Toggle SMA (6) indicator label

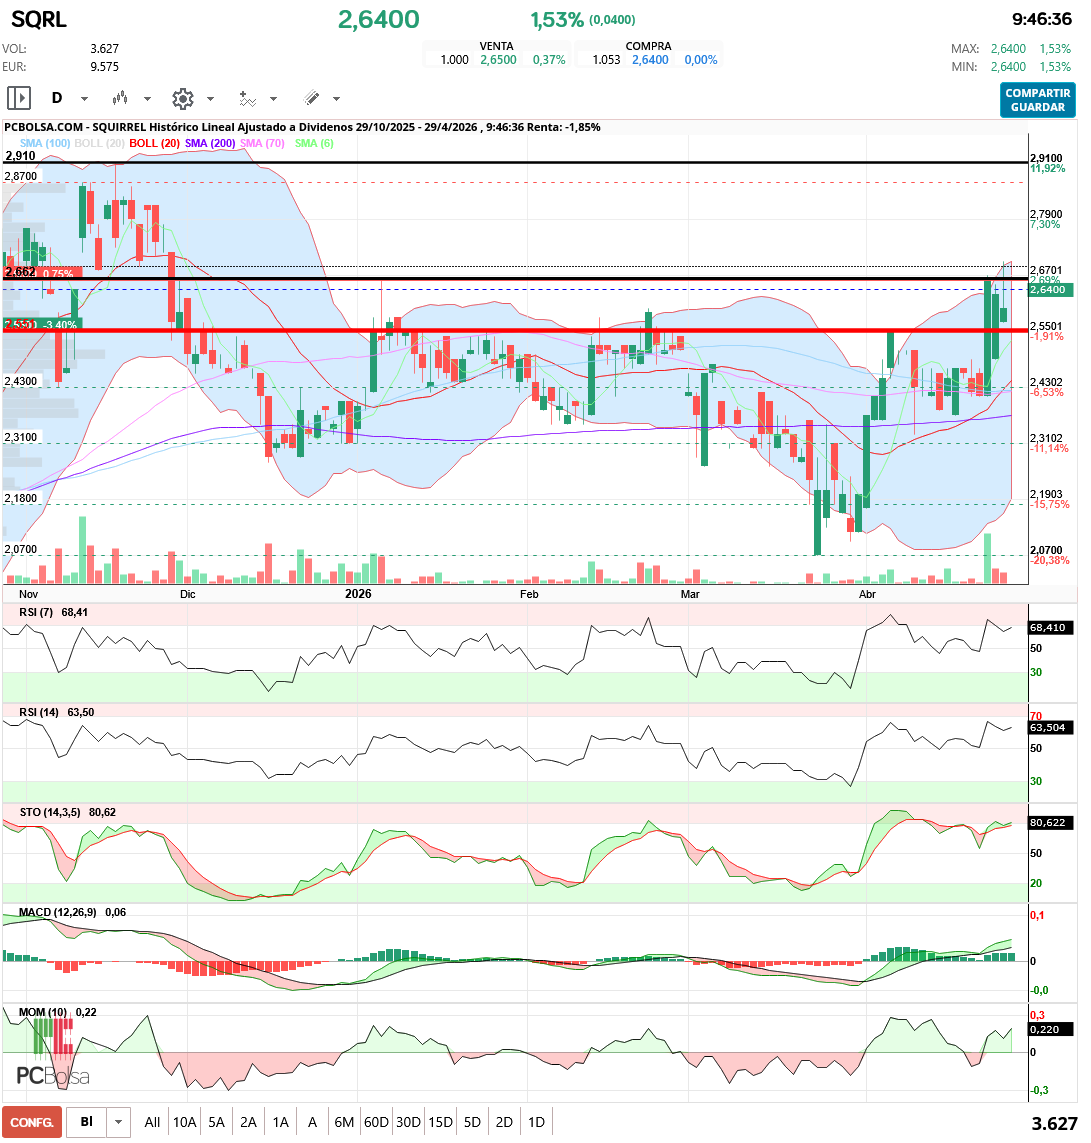tap(314, 143)
